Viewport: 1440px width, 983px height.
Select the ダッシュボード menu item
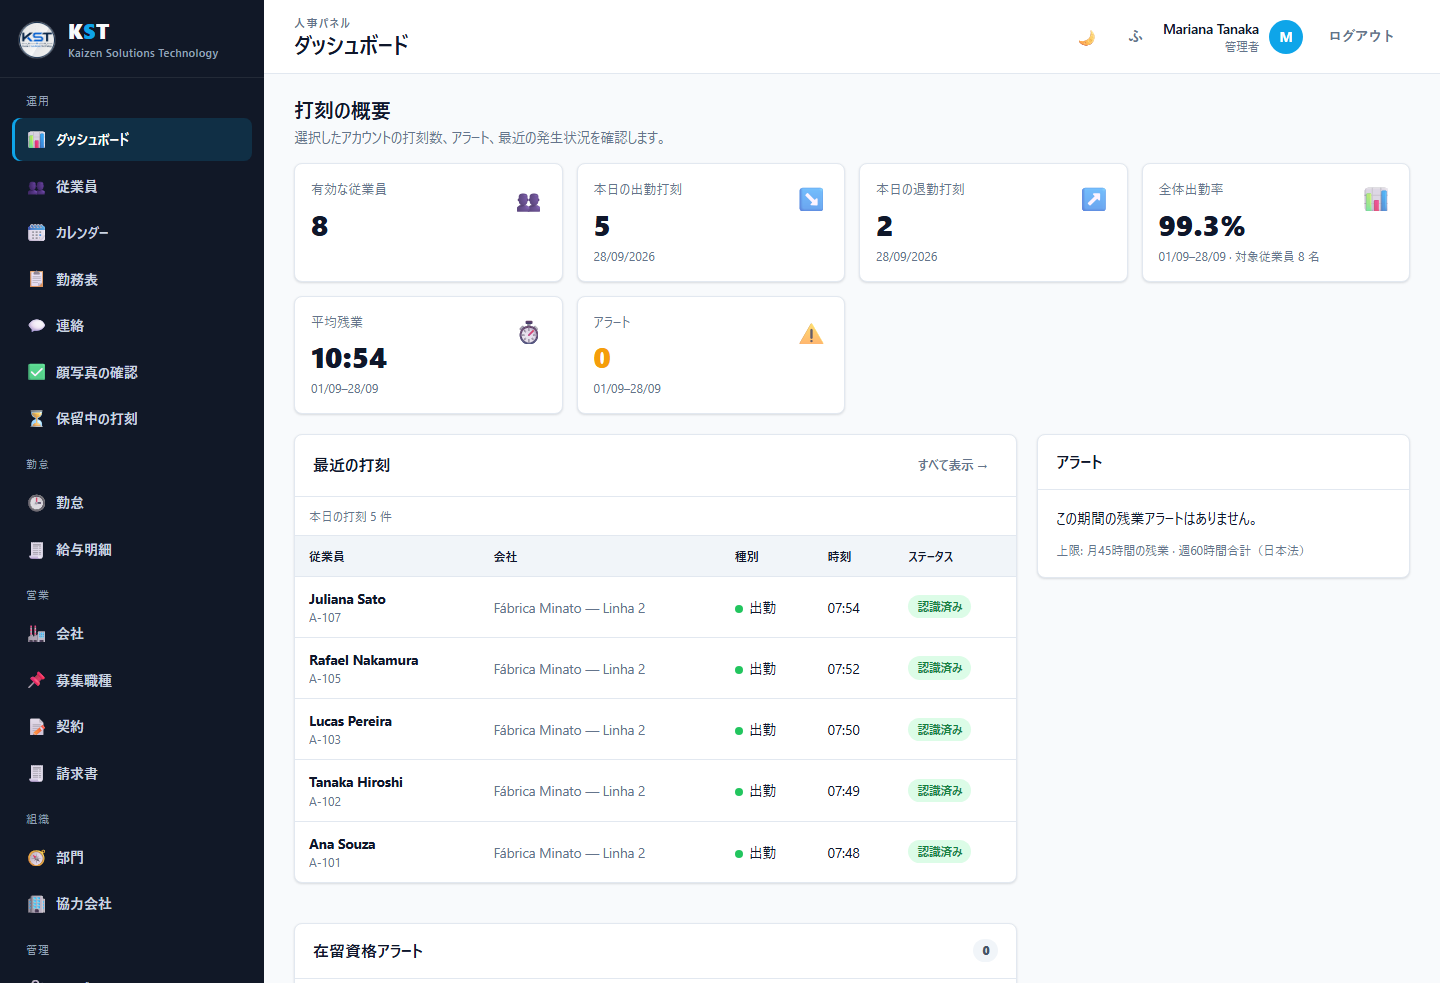tap(132, 140)
